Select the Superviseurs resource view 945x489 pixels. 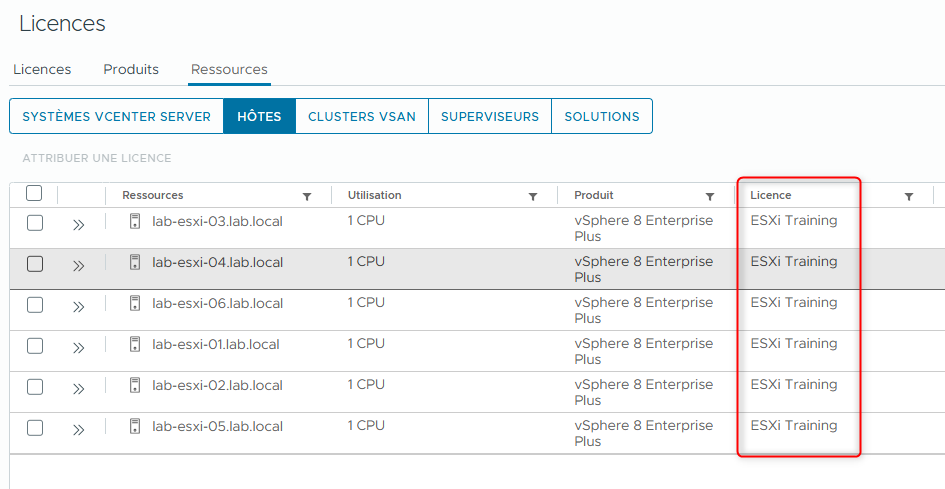pyautogui.click(x=489, y=116)
